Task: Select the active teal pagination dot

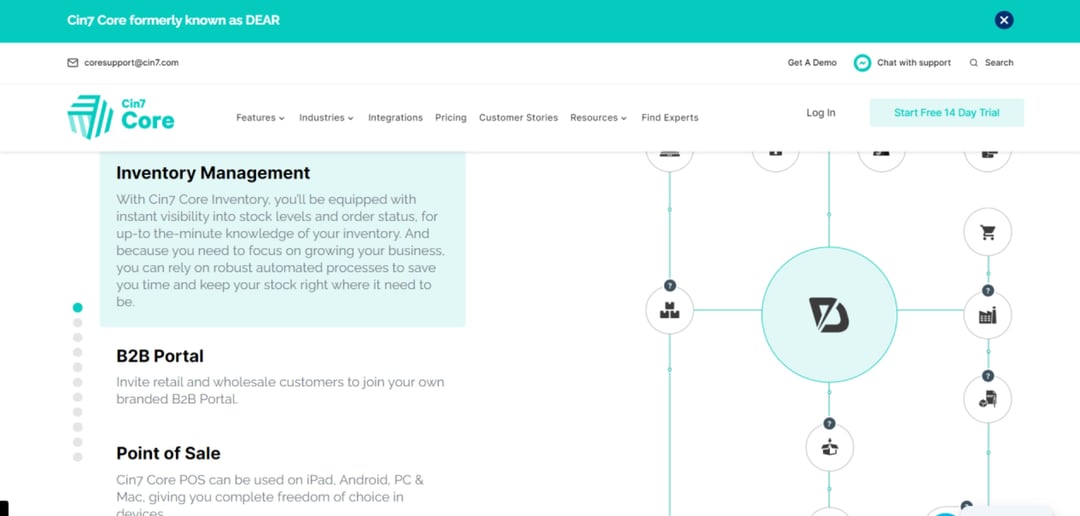Action: pos(77,307)
